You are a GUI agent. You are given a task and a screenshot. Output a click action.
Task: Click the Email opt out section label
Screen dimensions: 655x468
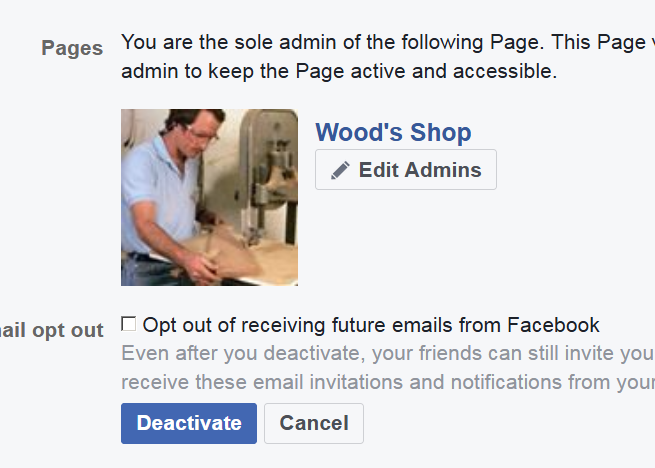55,330
